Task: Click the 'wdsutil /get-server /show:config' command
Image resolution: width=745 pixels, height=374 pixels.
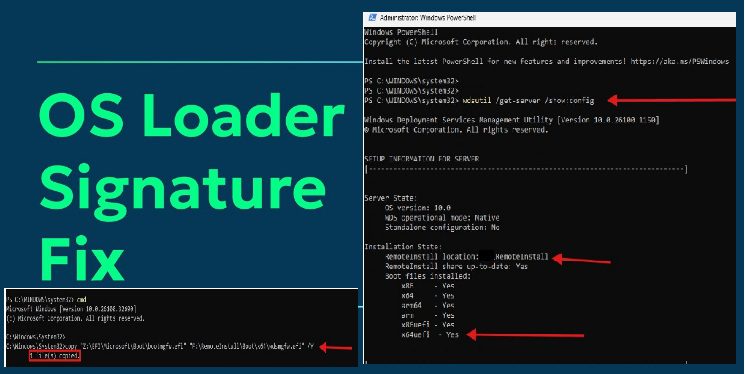Action: (527, 101)
